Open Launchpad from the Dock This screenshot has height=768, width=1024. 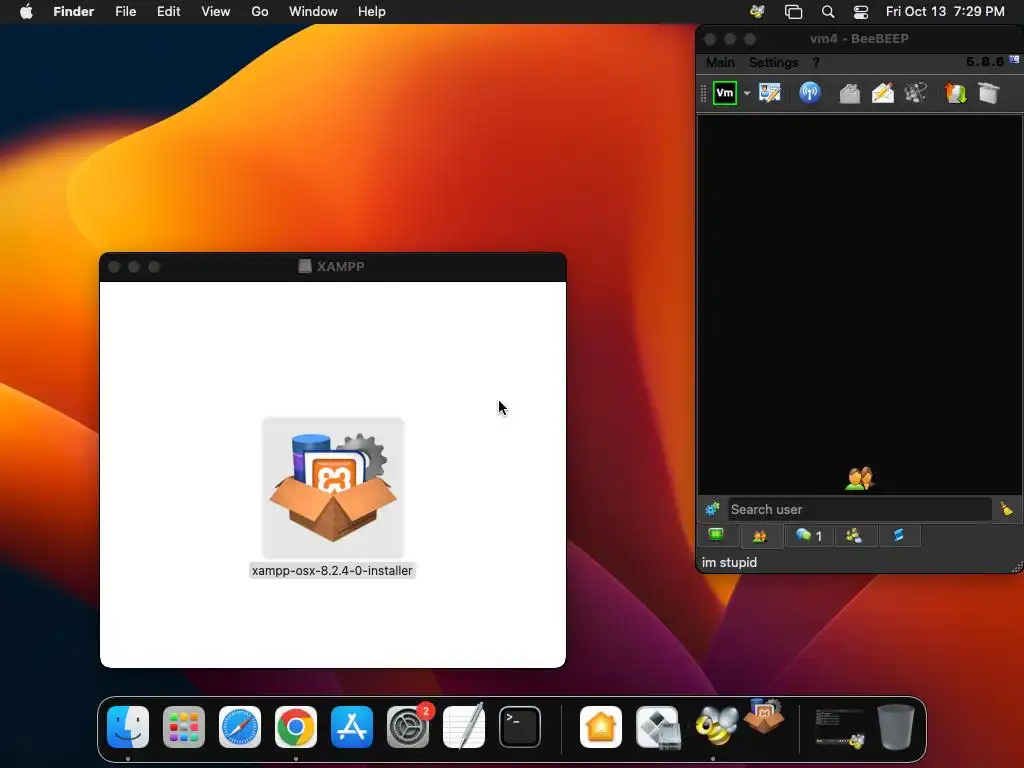click(x=184, y=727)
